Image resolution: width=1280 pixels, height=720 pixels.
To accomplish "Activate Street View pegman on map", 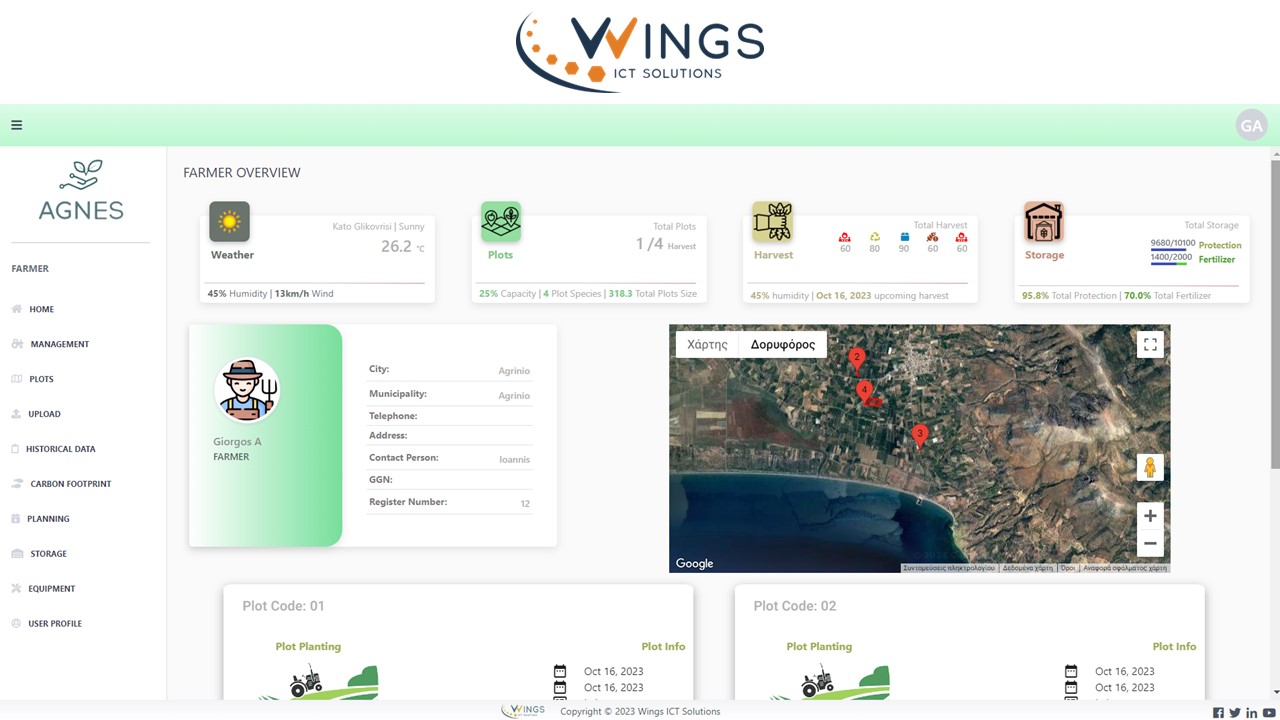I will click(x=1150, y=467).
